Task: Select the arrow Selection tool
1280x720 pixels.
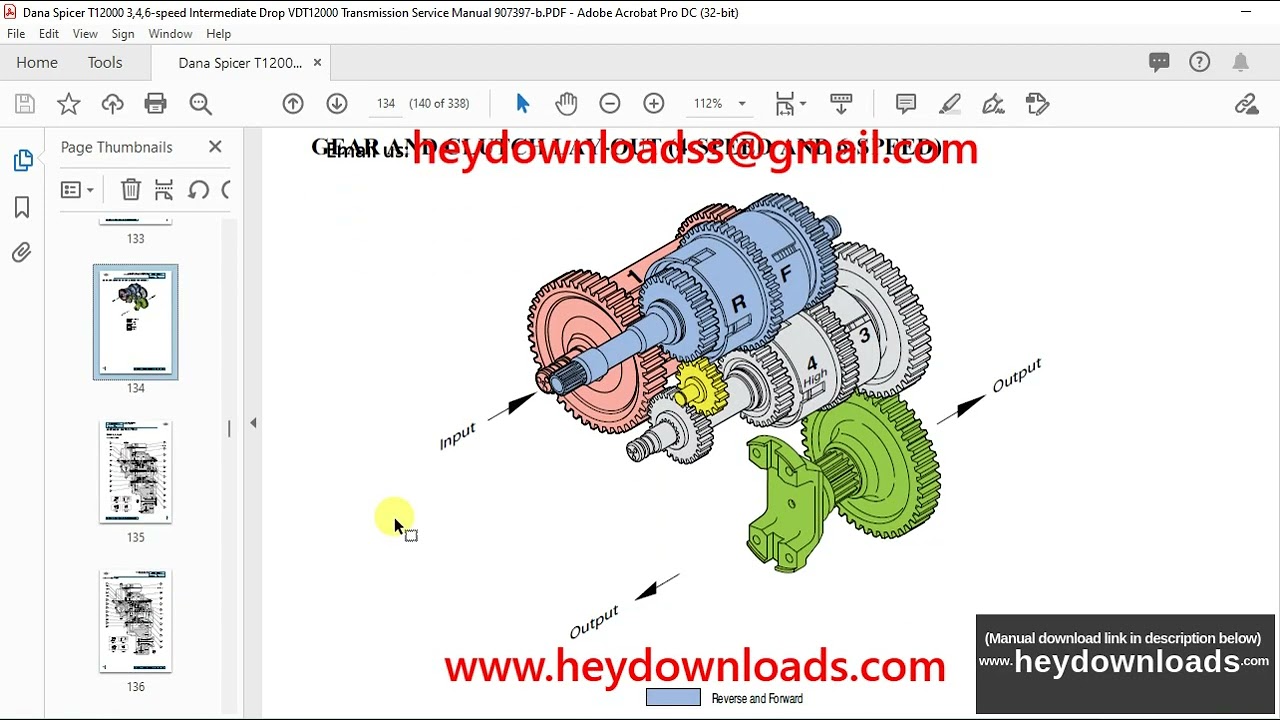Action: click(x=522, y=104)
